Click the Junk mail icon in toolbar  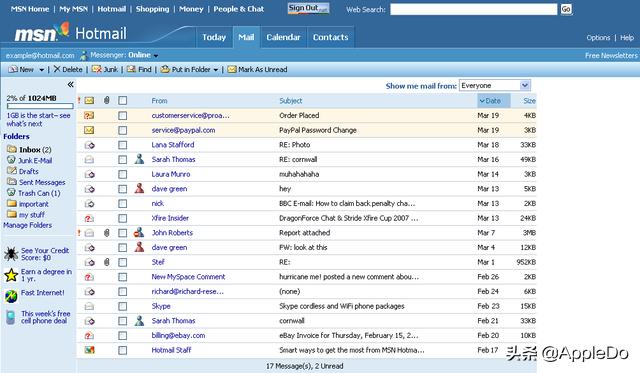[x=96, y=69]
